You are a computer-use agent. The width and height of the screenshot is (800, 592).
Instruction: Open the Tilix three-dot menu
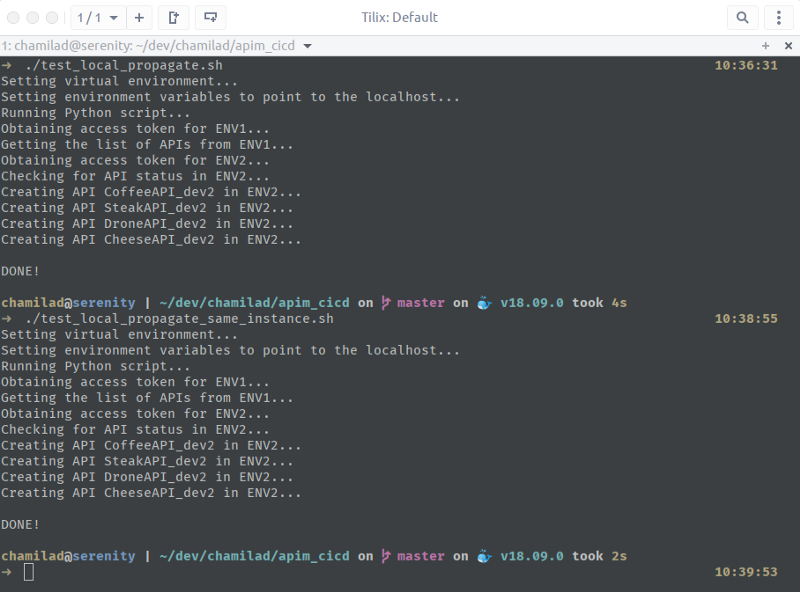pyautogui.click(x=779, y=18)
